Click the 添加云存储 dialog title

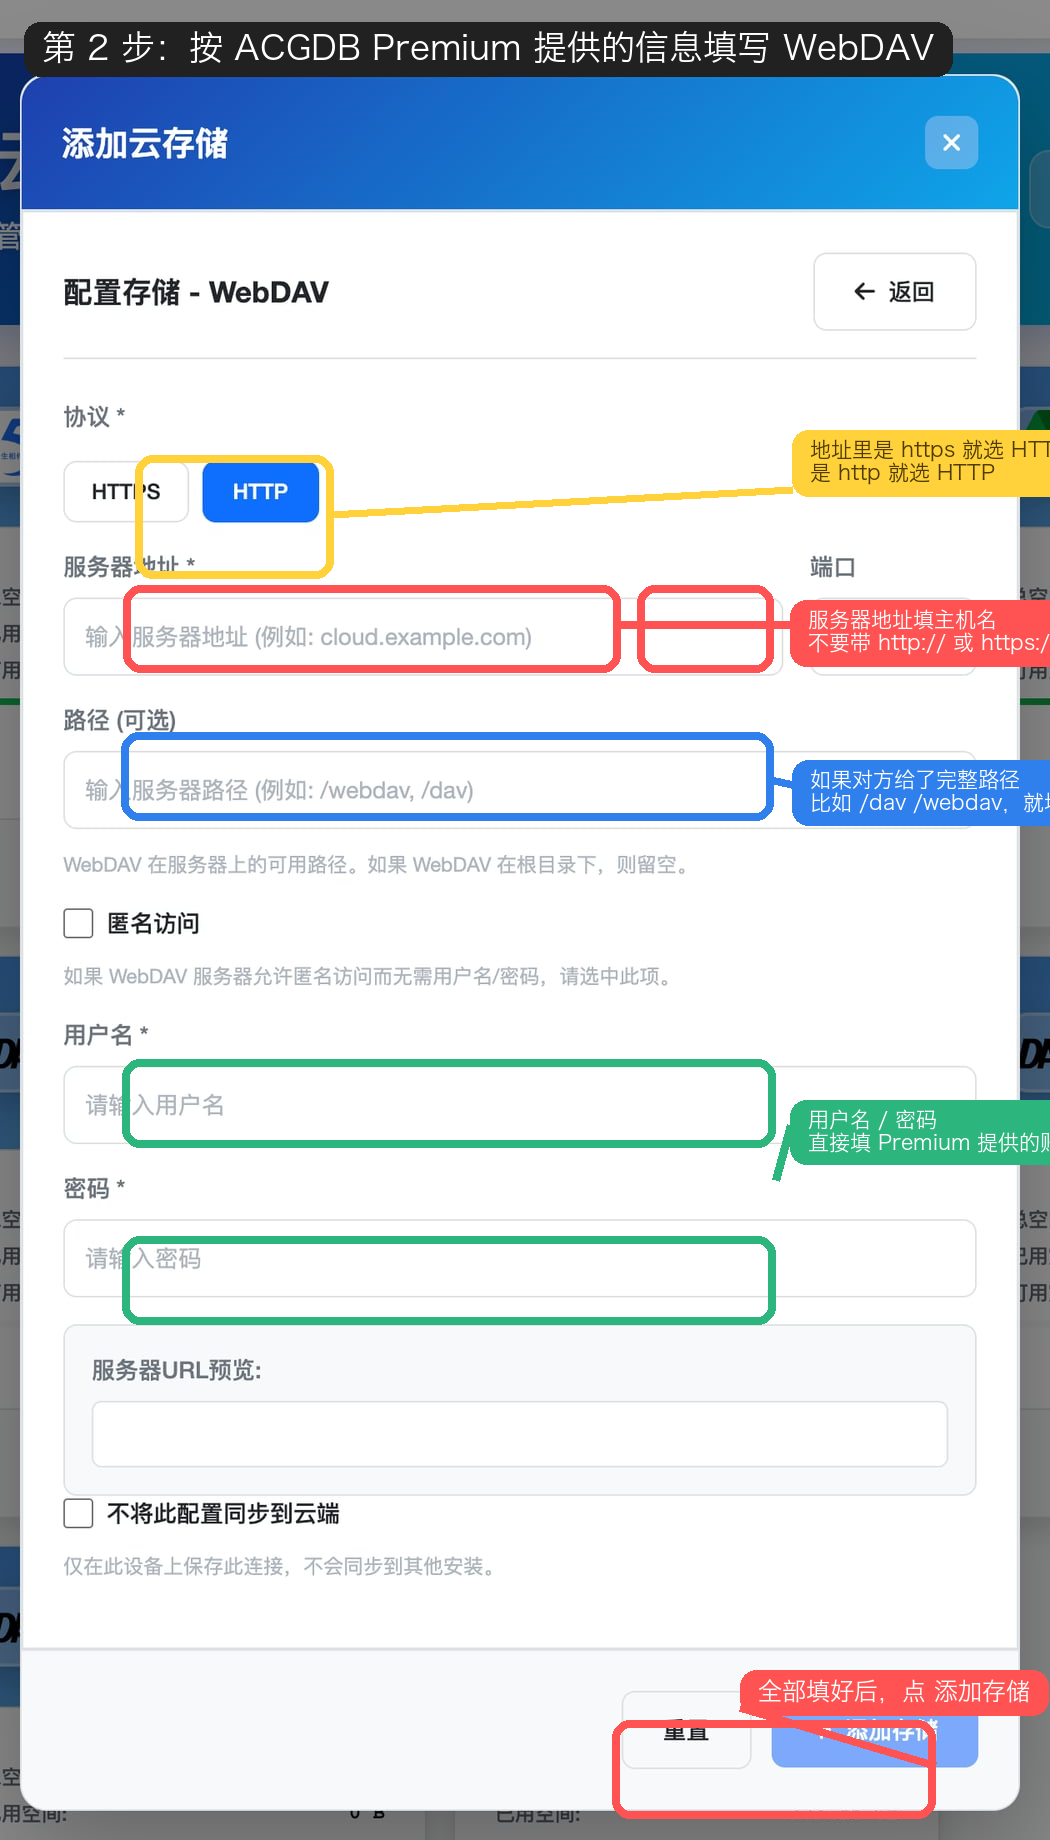tap(145, 143)
